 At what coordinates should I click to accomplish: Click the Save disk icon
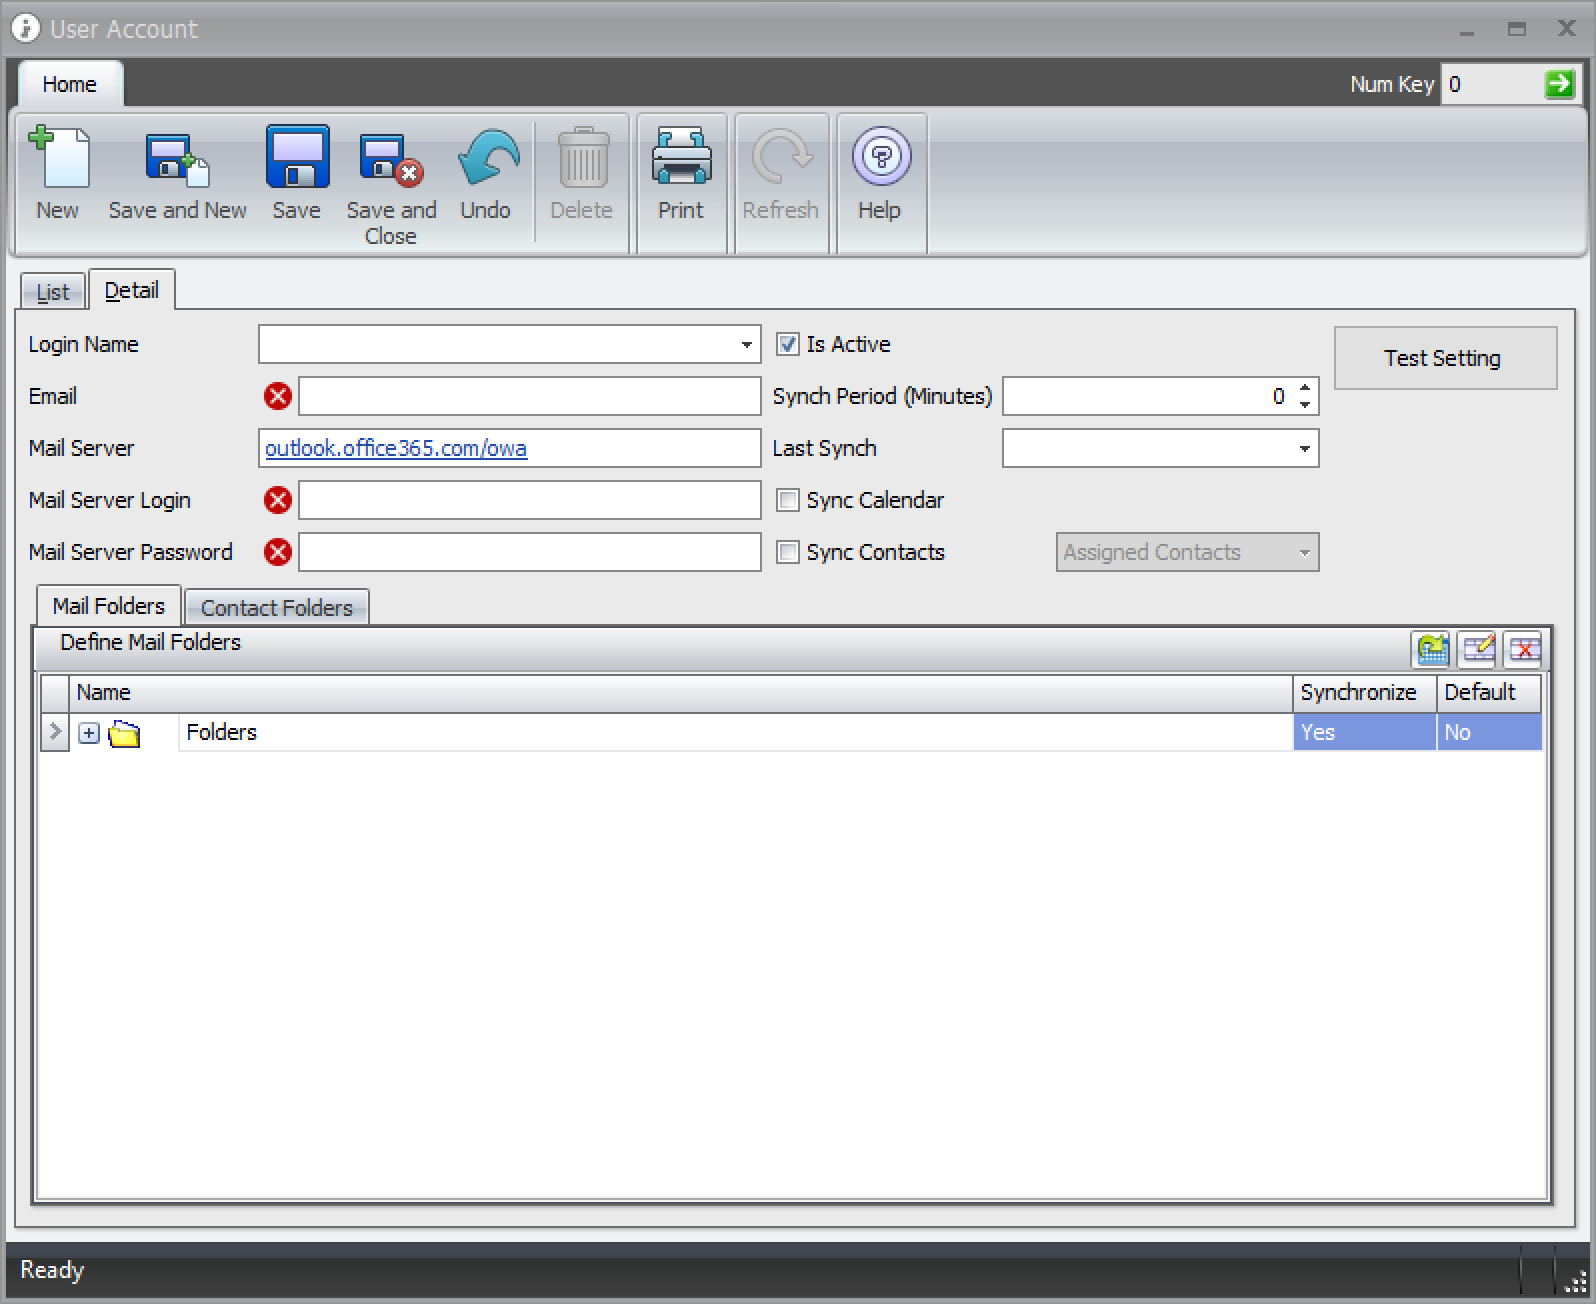tap(297, 158)
